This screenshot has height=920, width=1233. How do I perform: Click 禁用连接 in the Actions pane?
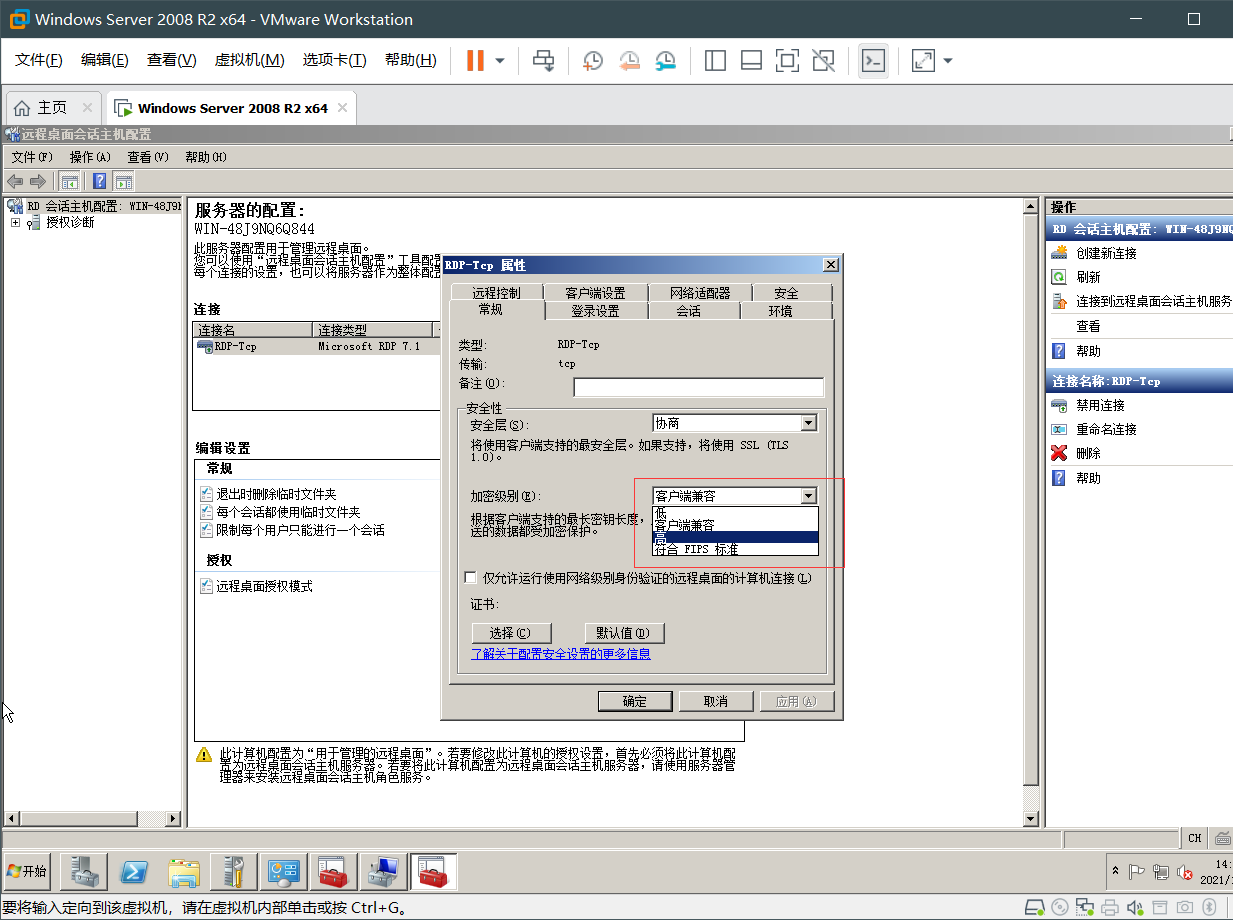(1100, 405)
